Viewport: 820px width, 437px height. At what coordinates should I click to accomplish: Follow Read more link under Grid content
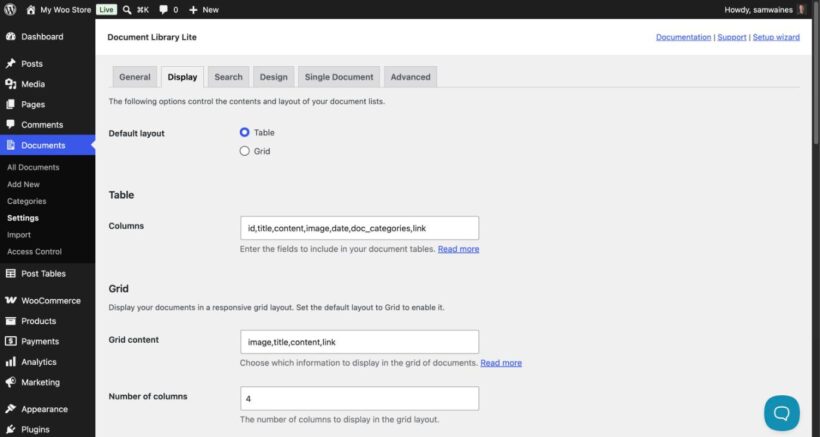[500, 363]
